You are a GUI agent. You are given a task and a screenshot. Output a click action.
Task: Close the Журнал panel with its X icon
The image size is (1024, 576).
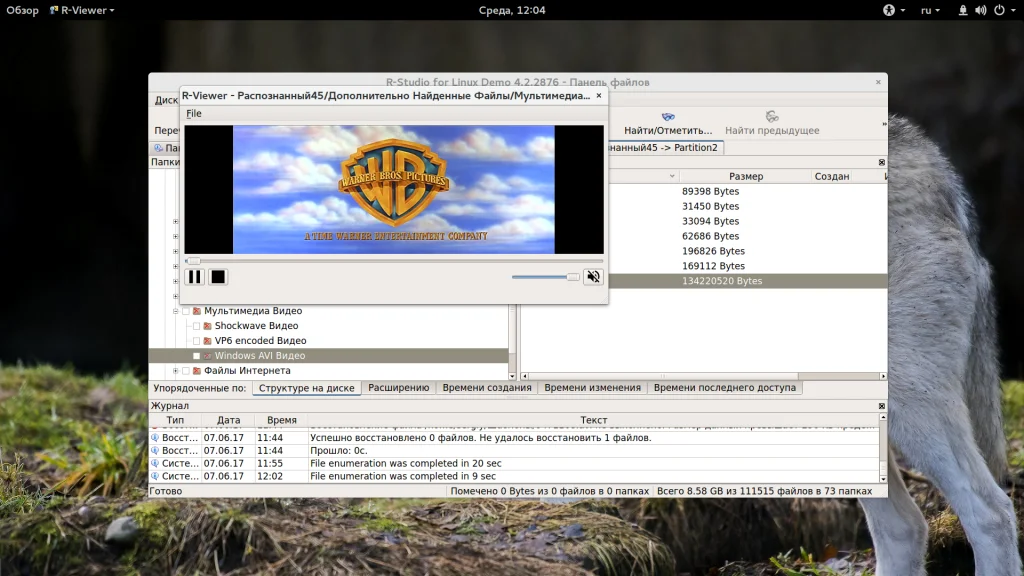[882, 406]
